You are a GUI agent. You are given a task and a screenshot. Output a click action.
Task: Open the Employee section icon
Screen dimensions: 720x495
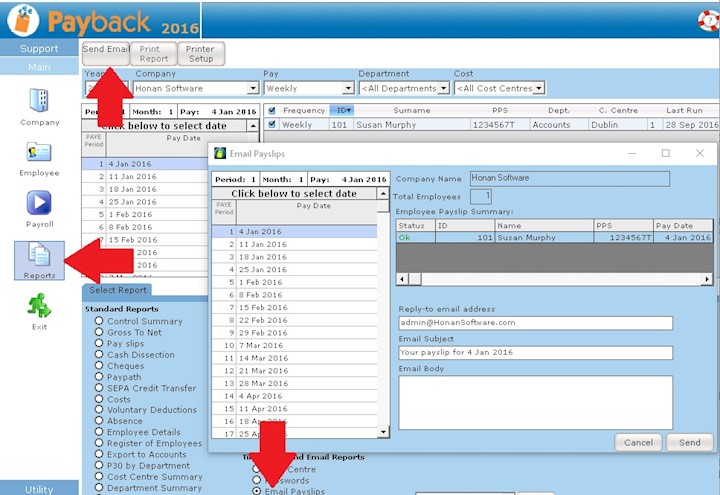(x=39, y=153)
